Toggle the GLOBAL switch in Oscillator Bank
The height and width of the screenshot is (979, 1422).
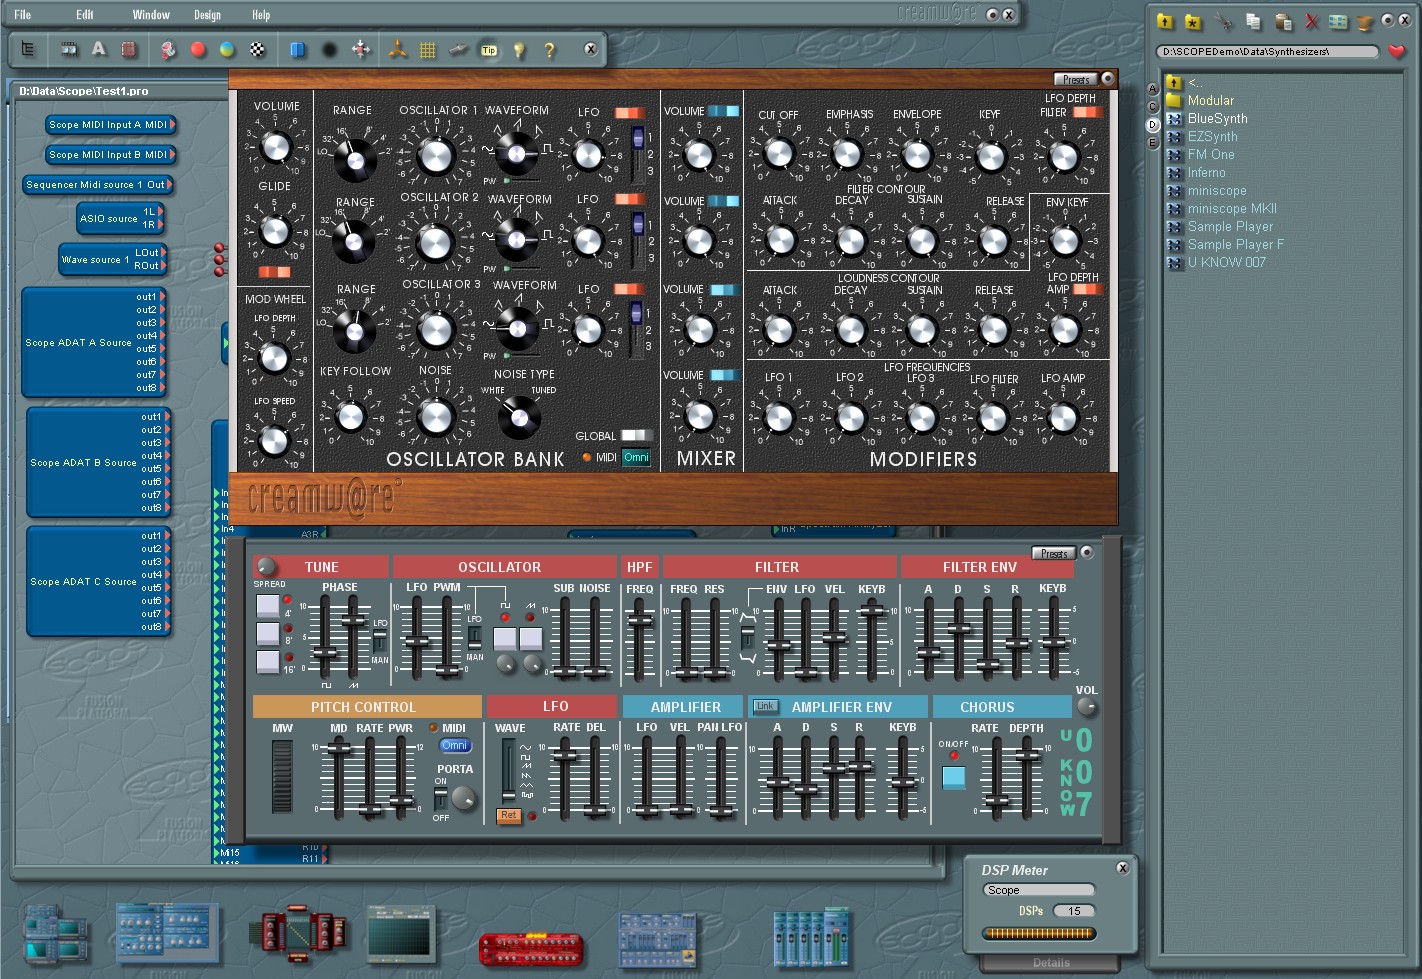[x=636, y=435]
